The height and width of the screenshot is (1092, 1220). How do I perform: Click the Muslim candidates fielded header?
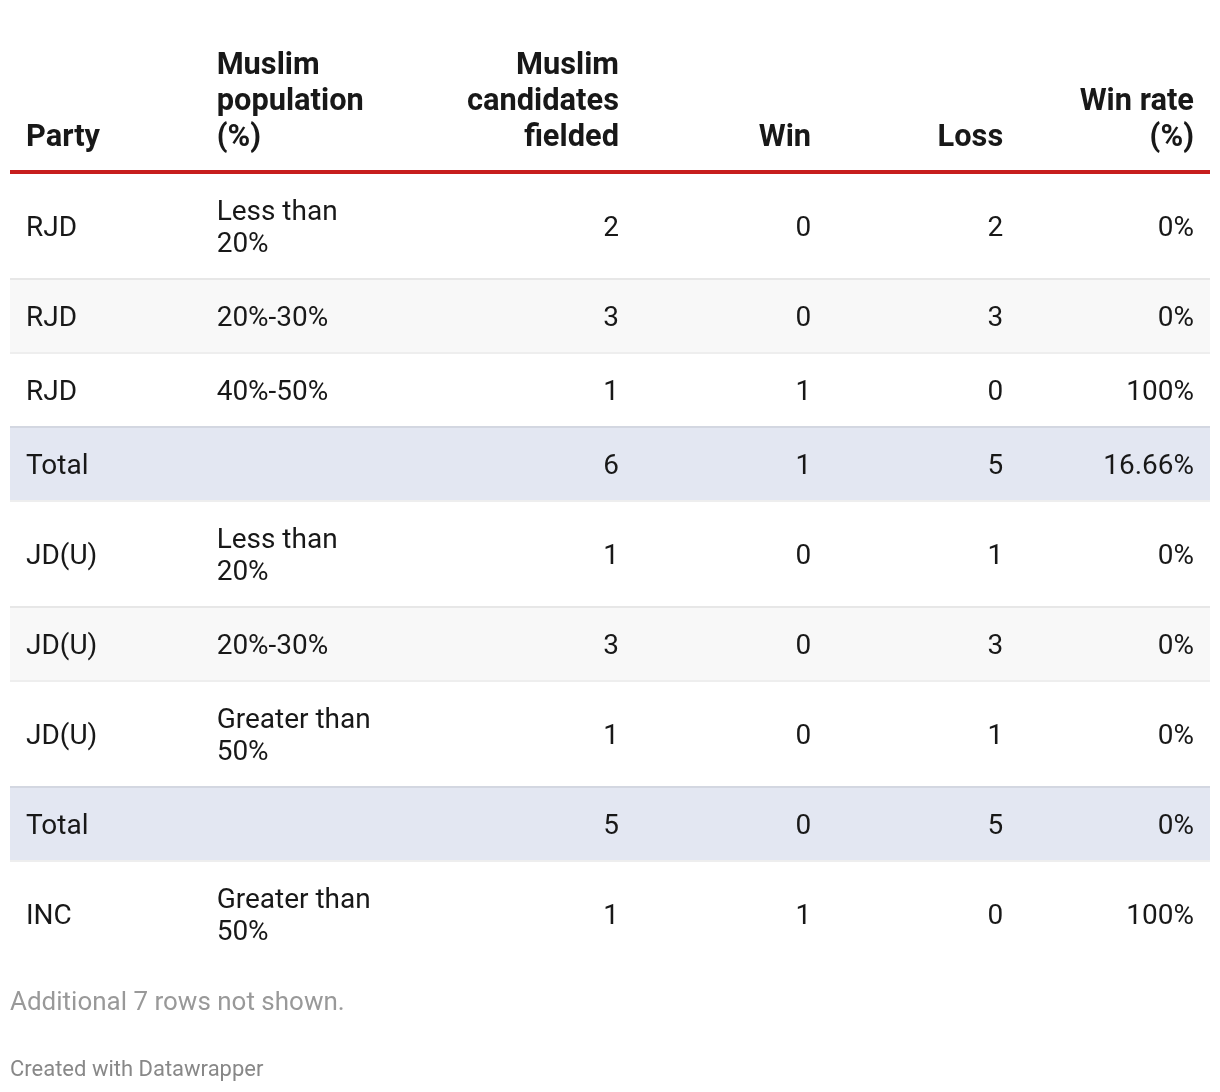pyautogui.click(x=542, y=99)
